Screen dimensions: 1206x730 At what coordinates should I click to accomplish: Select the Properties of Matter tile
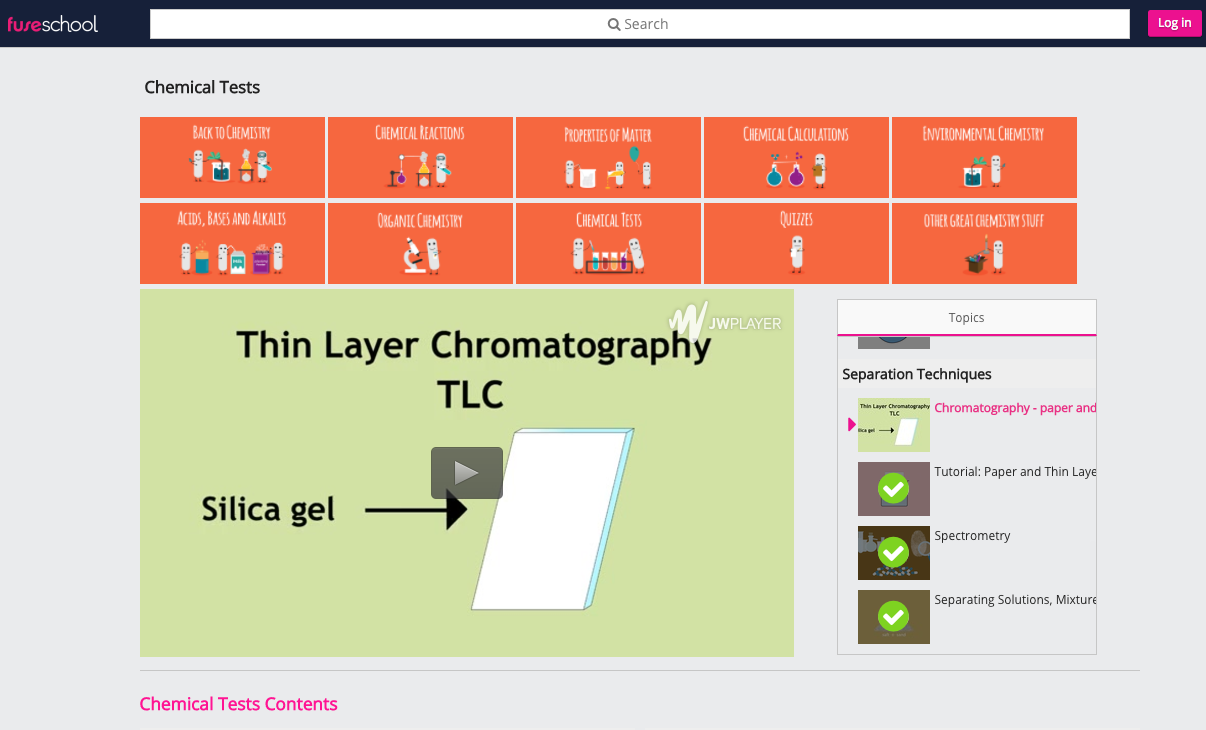click(608, 157)
